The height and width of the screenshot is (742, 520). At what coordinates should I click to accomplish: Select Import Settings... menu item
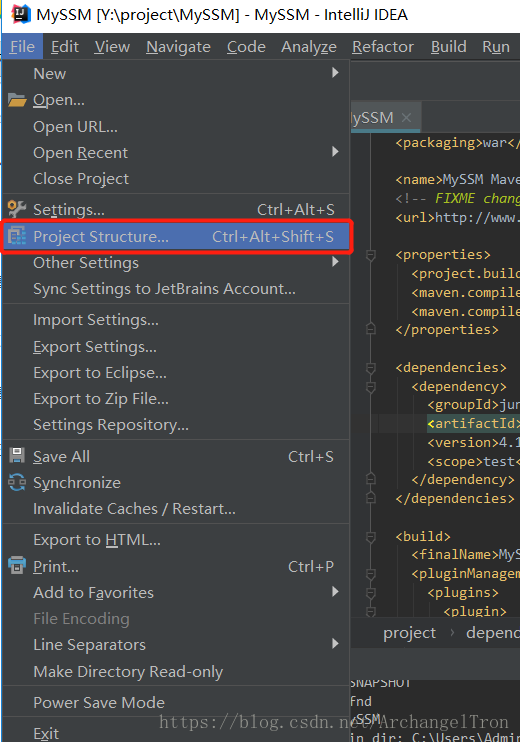[x=176, y=320]
